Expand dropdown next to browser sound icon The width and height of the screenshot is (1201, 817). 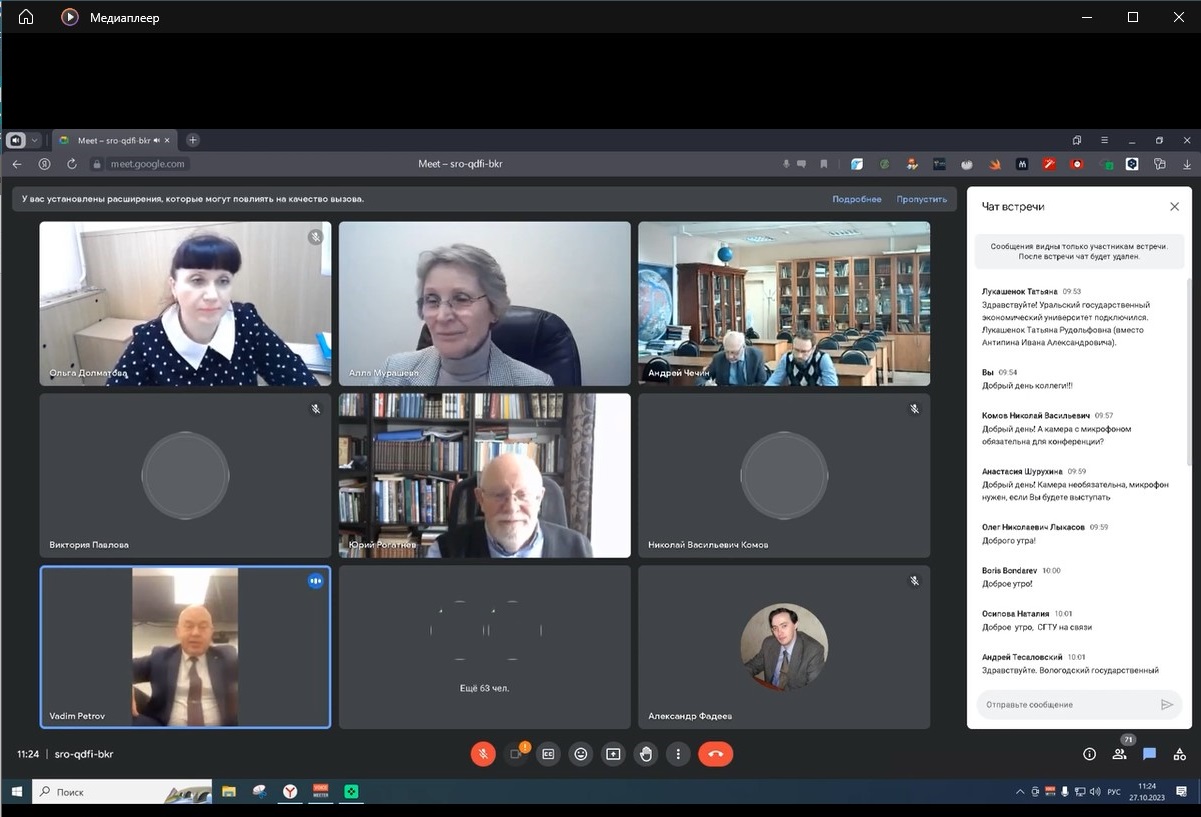click(35, 140)
